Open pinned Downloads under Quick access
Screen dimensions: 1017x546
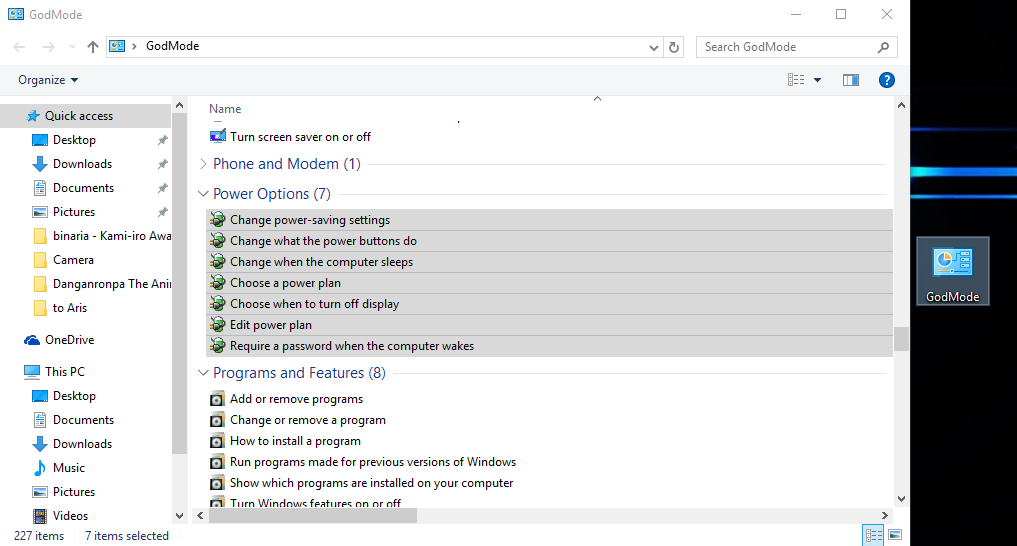82,163
